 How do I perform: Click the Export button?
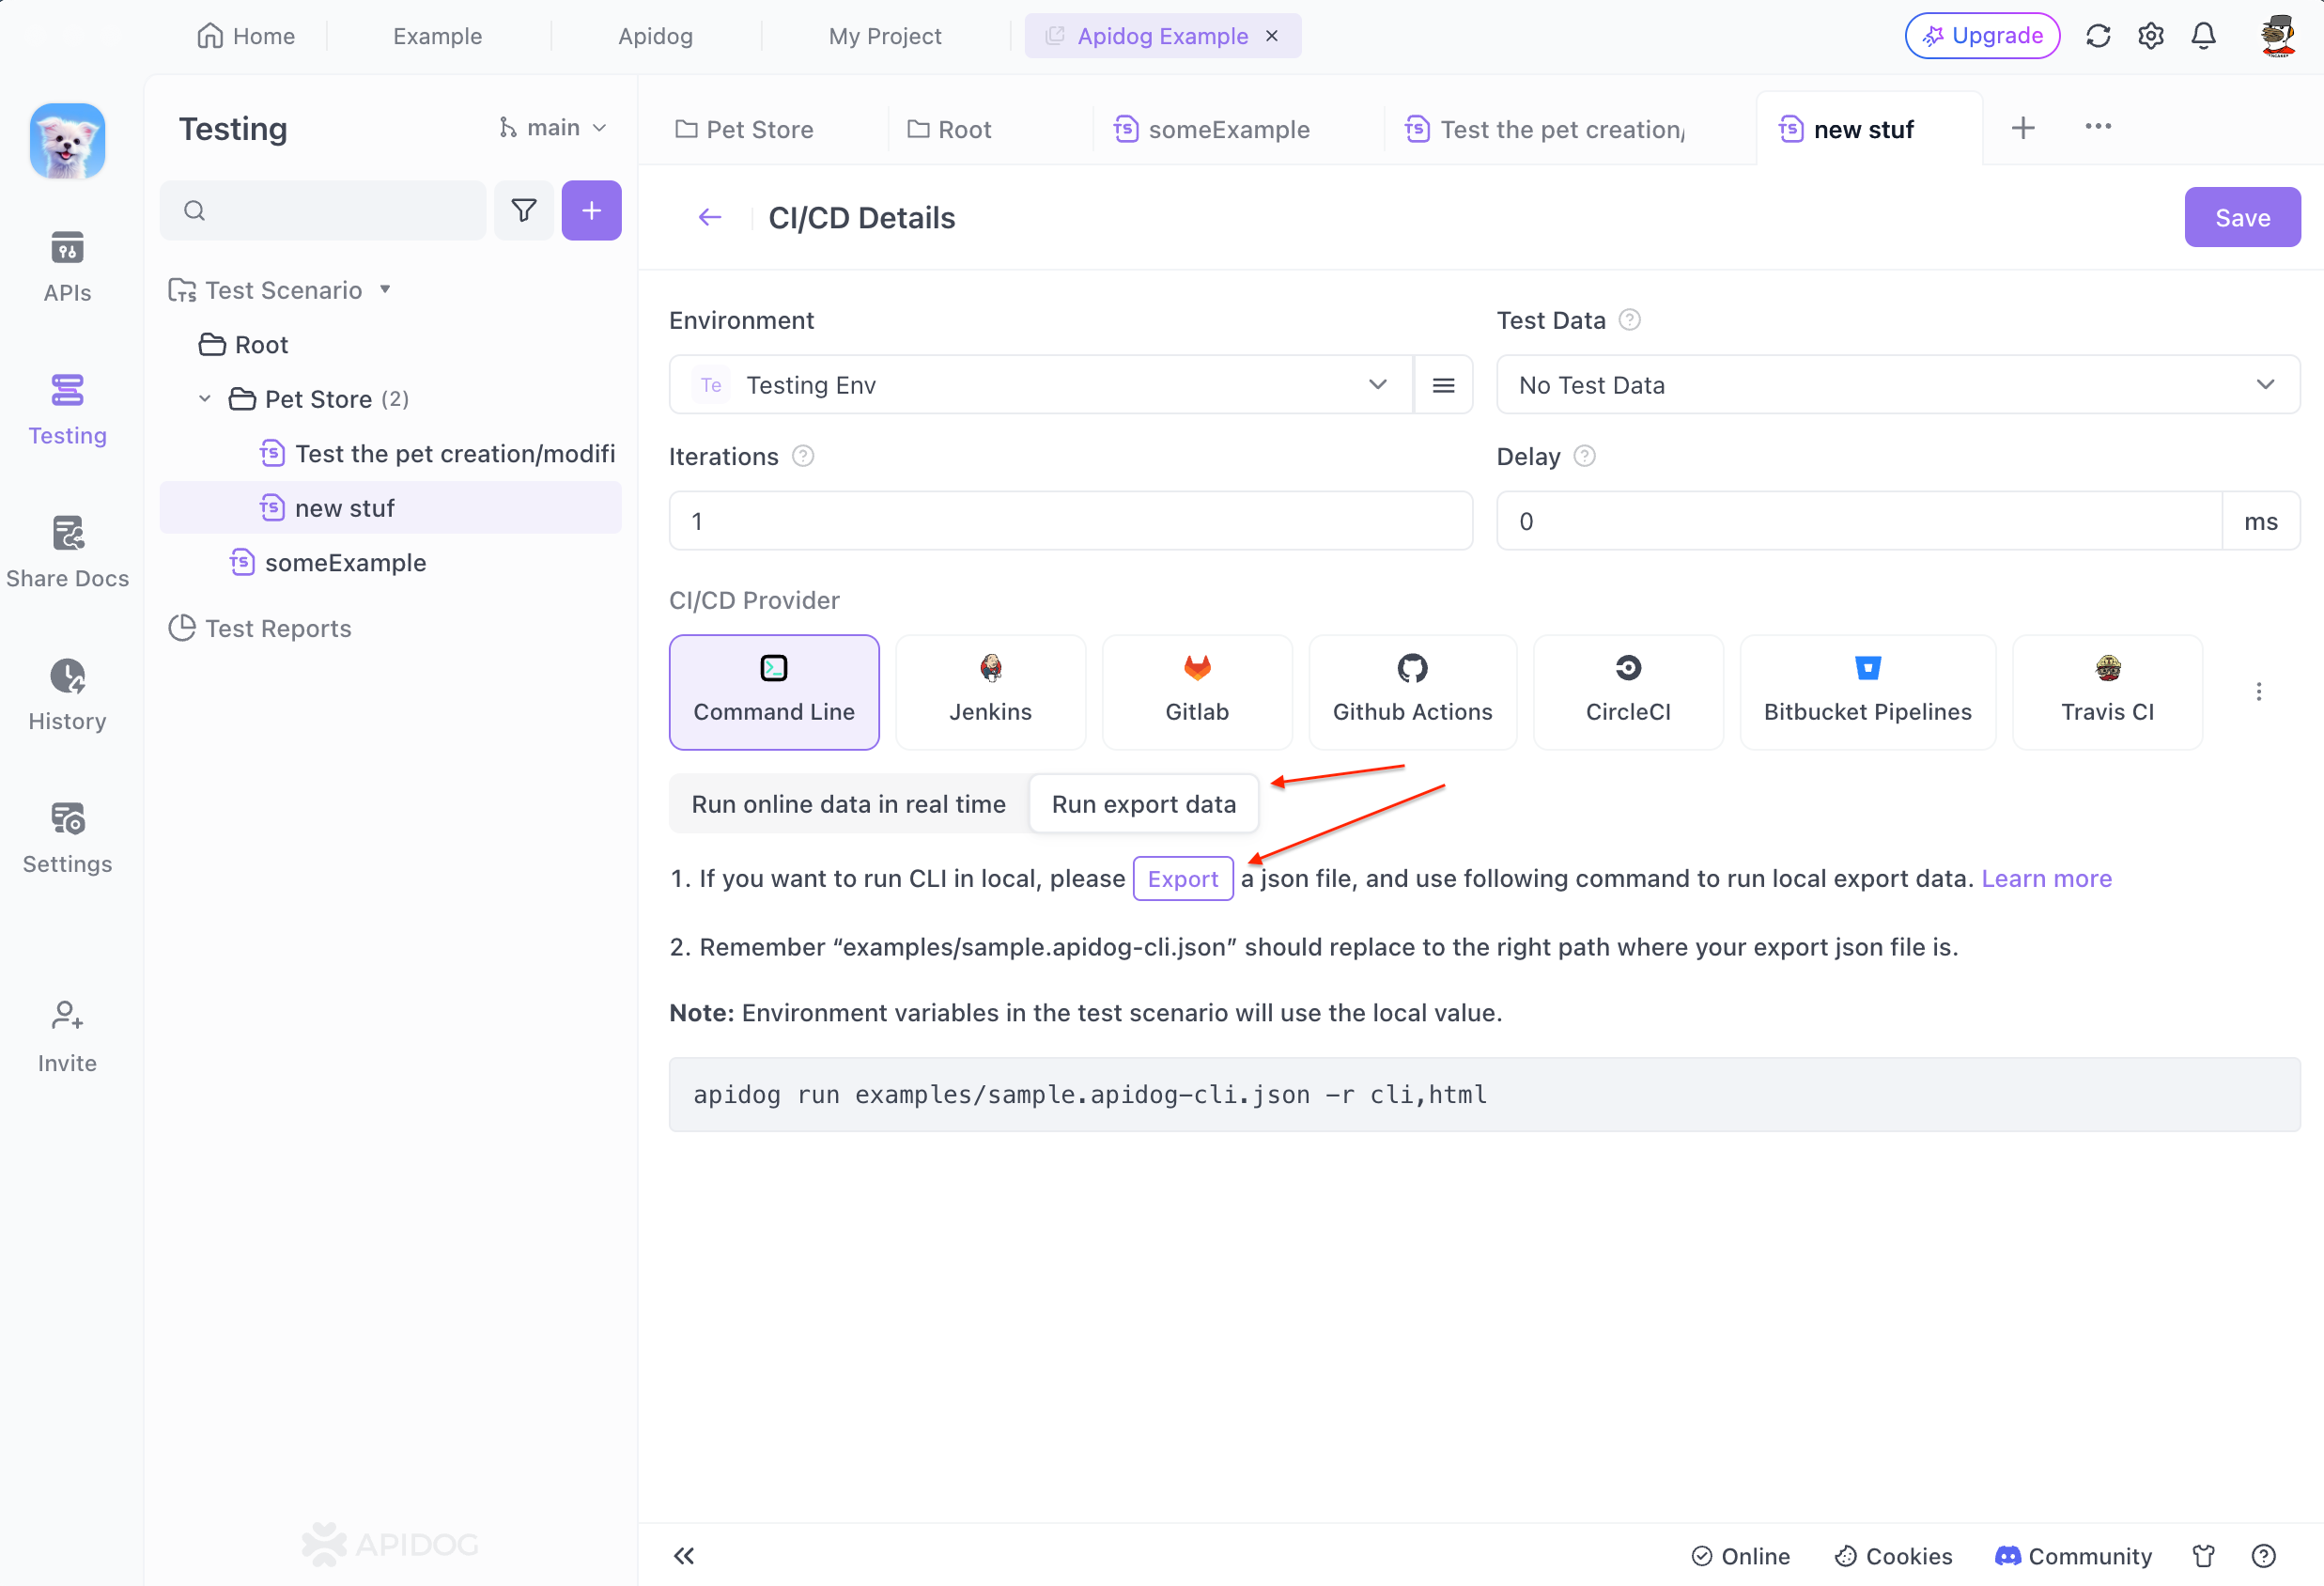pos(1182,879)
